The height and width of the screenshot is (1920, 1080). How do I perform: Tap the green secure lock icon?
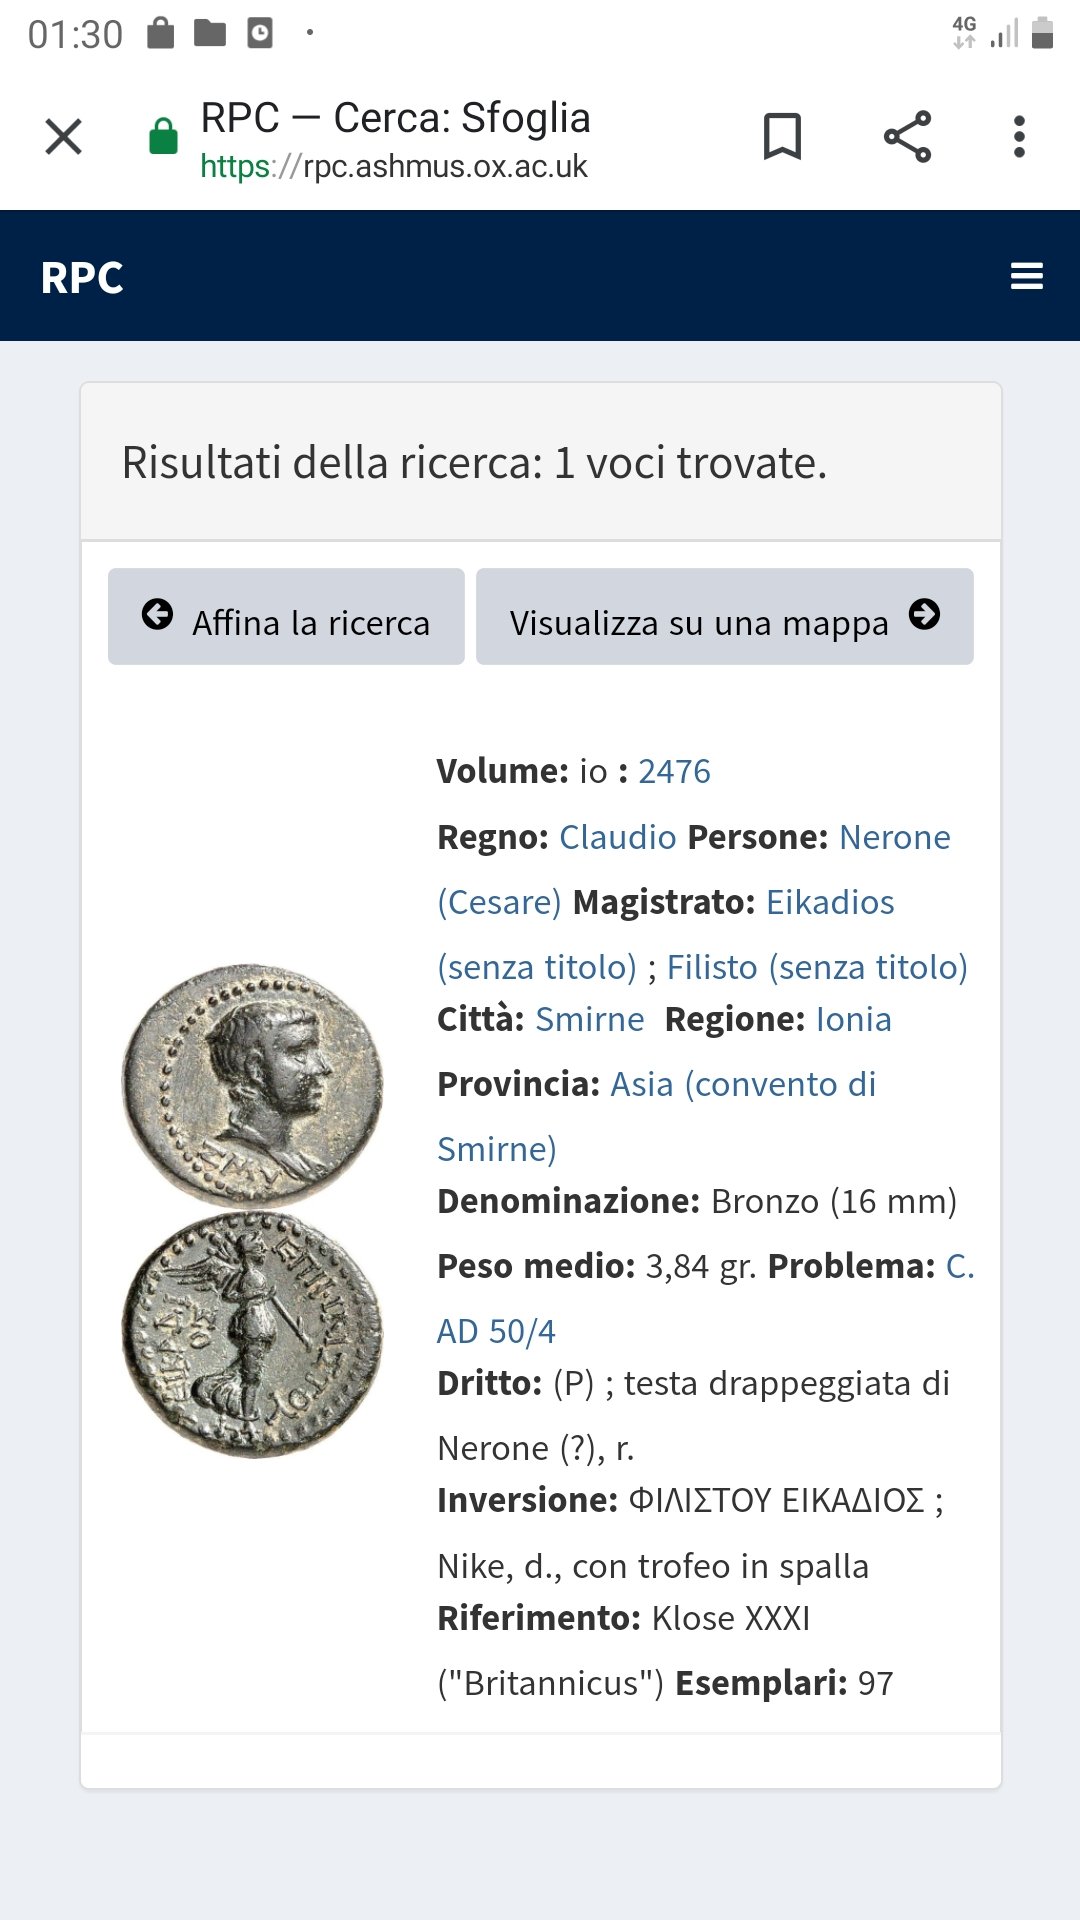coord(163,137)
